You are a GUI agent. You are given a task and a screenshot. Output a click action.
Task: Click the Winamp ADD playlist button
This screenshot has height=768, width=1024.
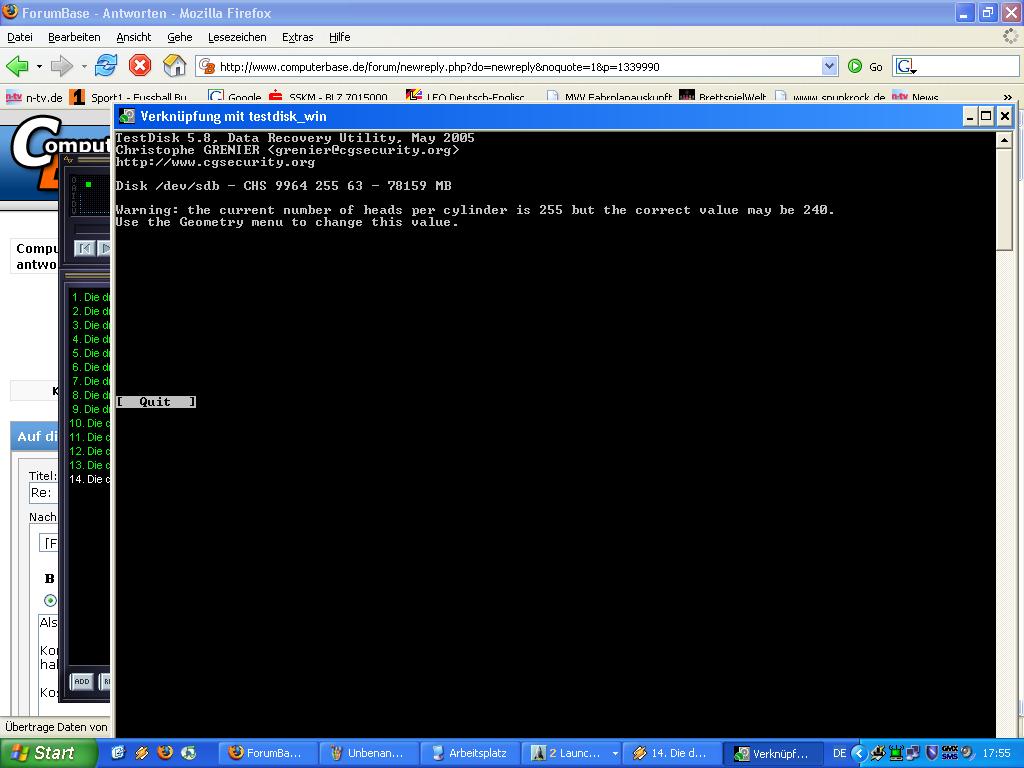pyautogui.click(x=82, y=681)
